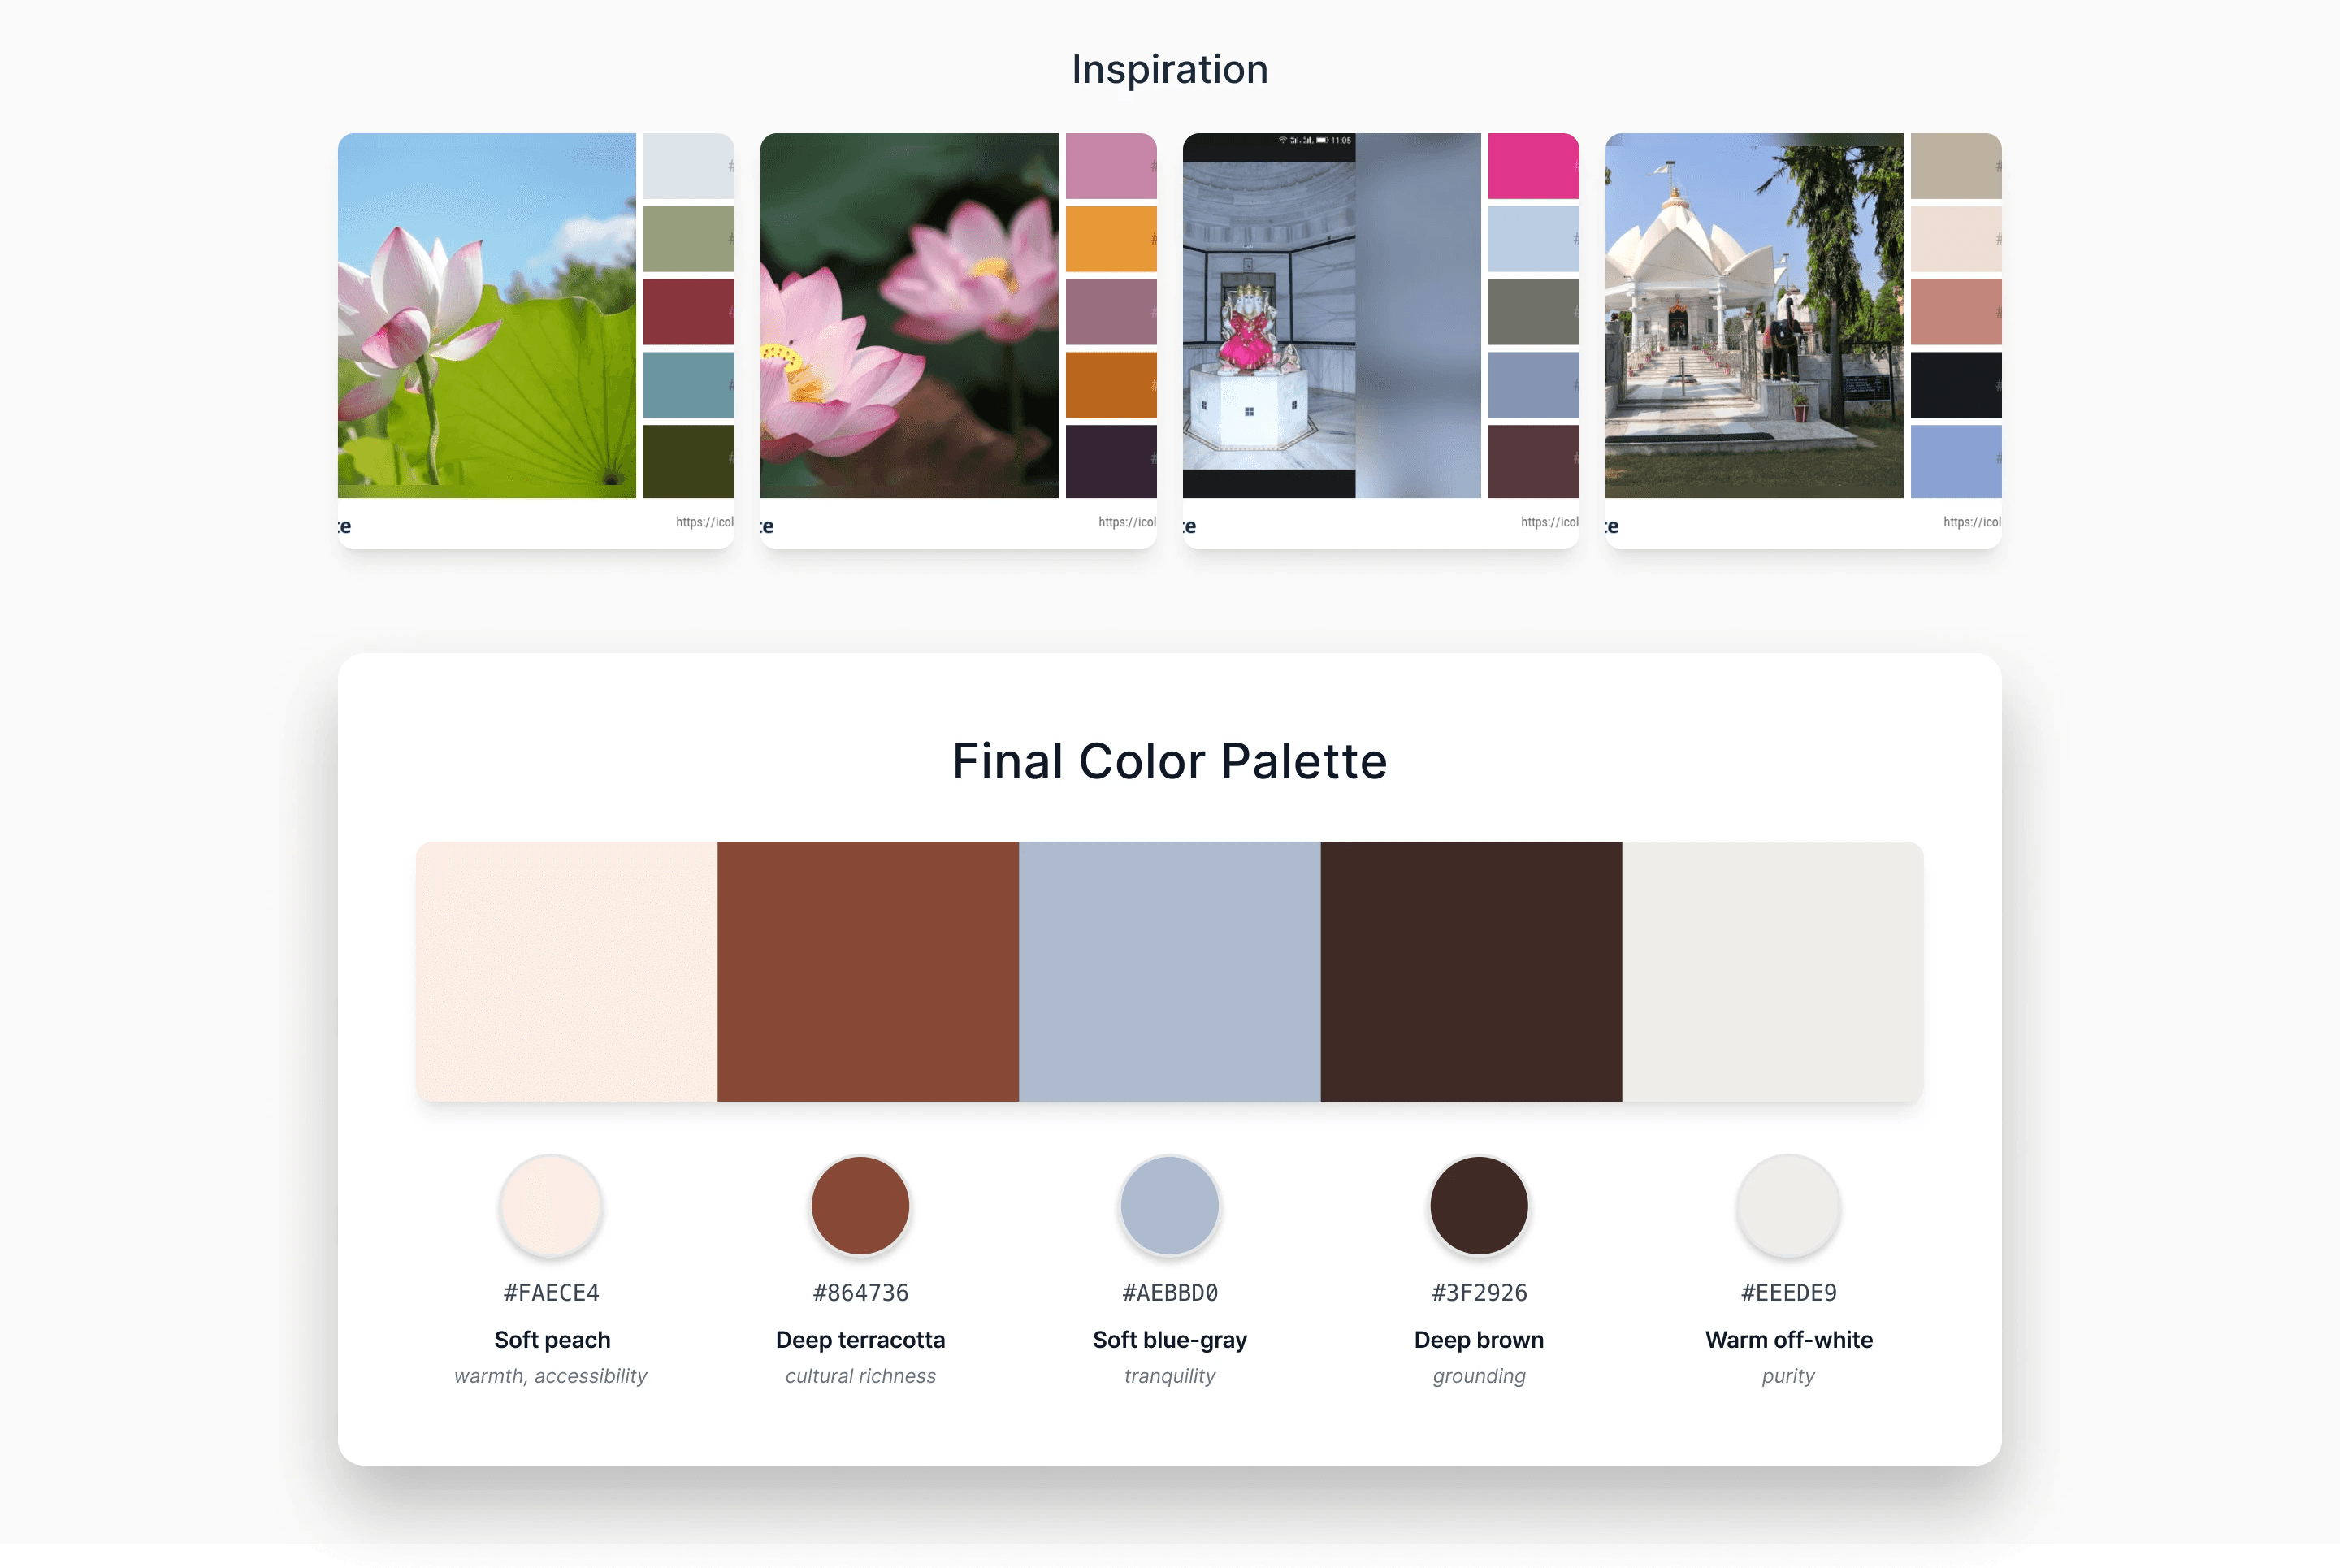2340x1568 pixels.
Task: Follow the https://icol link under fourth card
Action: (1972, 522)
